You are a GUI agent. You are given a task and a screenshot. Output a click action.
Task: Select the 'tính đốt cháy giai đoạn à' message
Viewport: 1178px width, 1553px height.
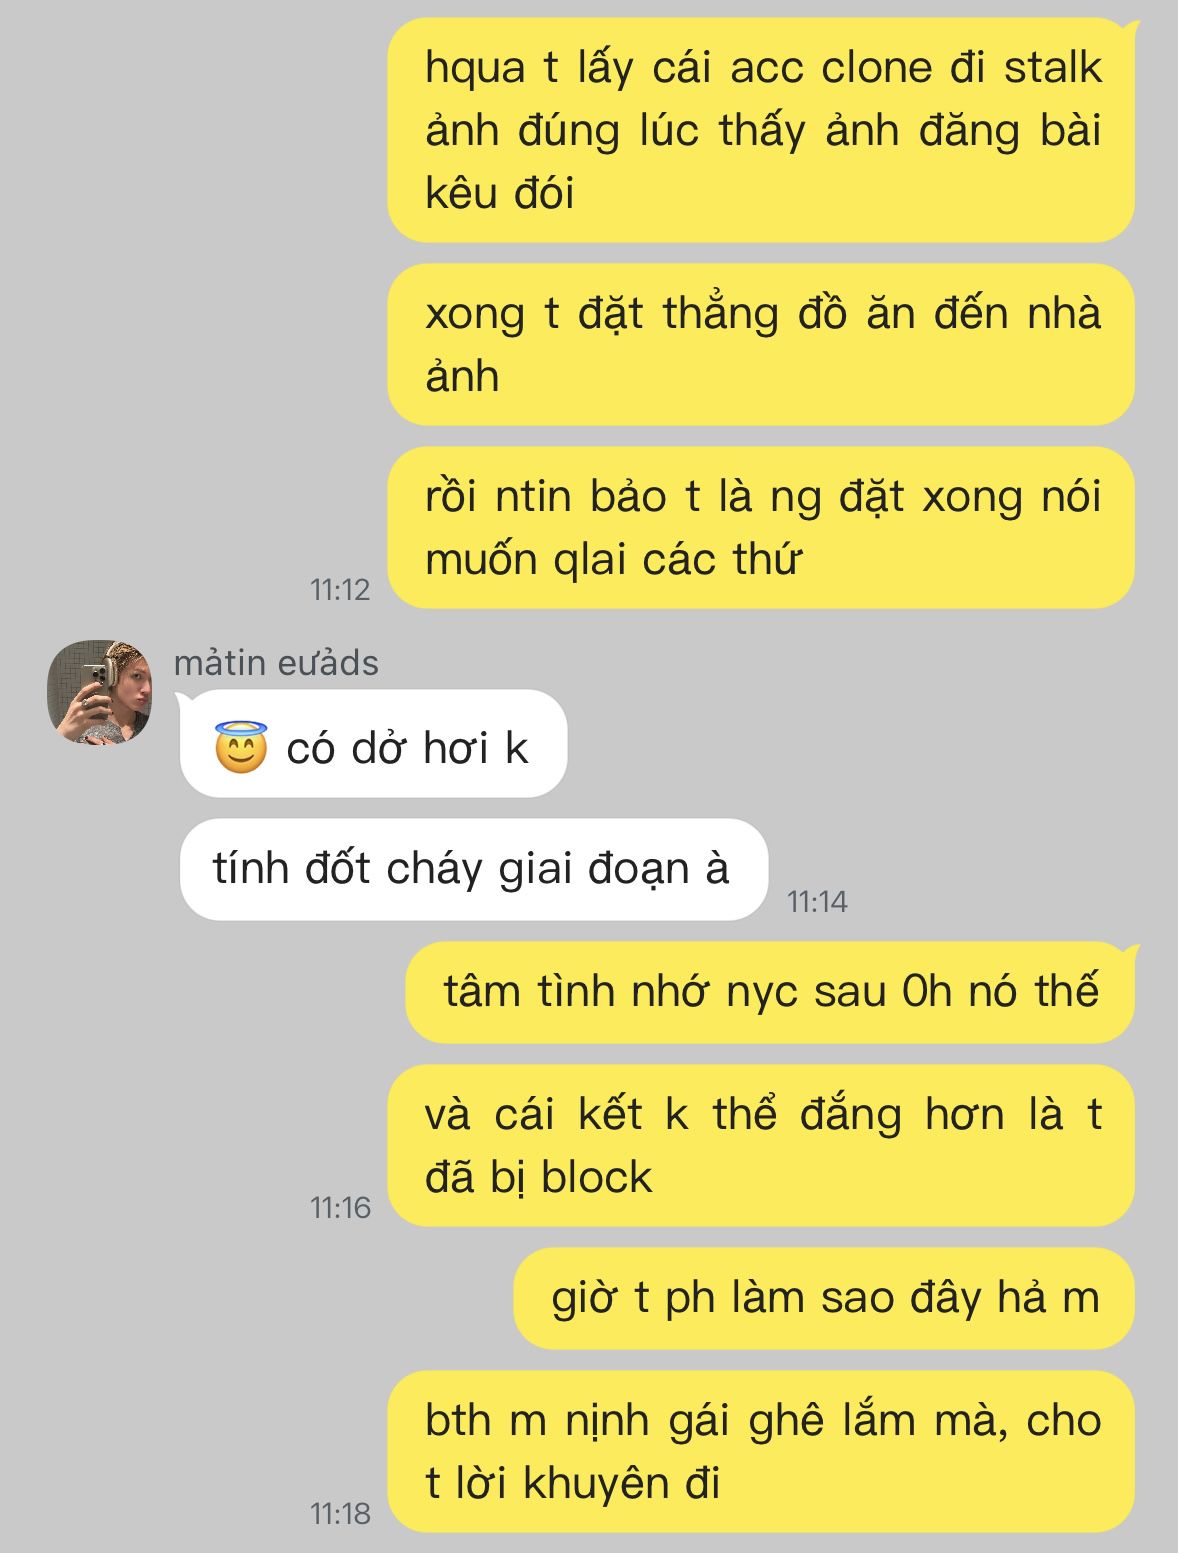[x=473, y=869]
